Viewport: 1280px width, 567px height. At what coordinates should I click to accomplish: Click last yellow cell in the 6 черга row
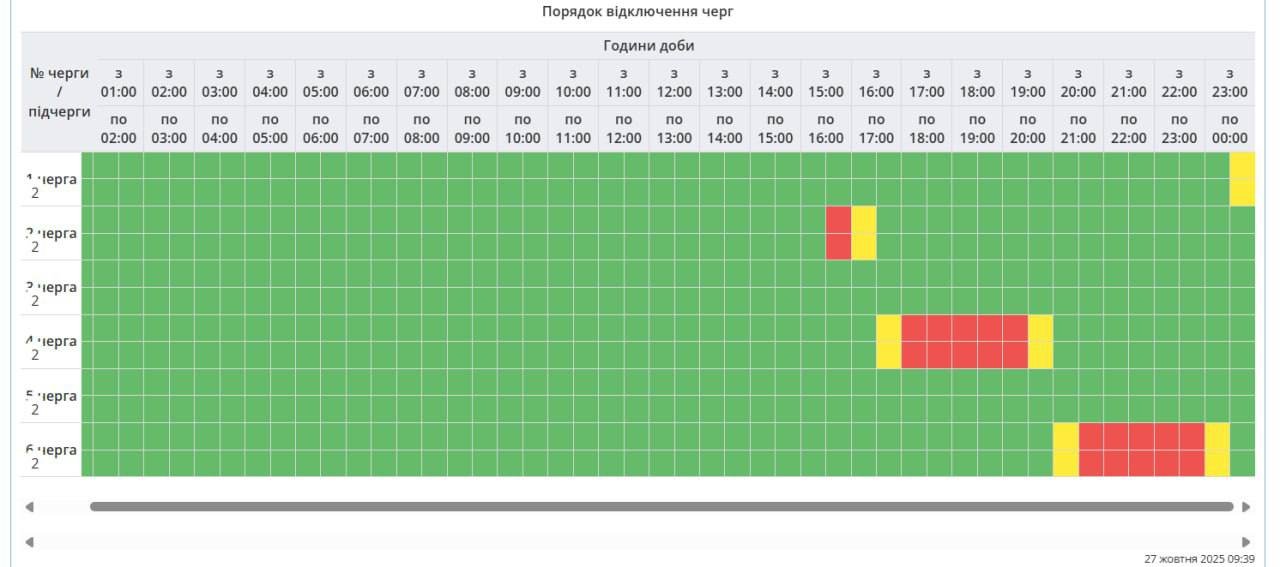[1217, 450]
